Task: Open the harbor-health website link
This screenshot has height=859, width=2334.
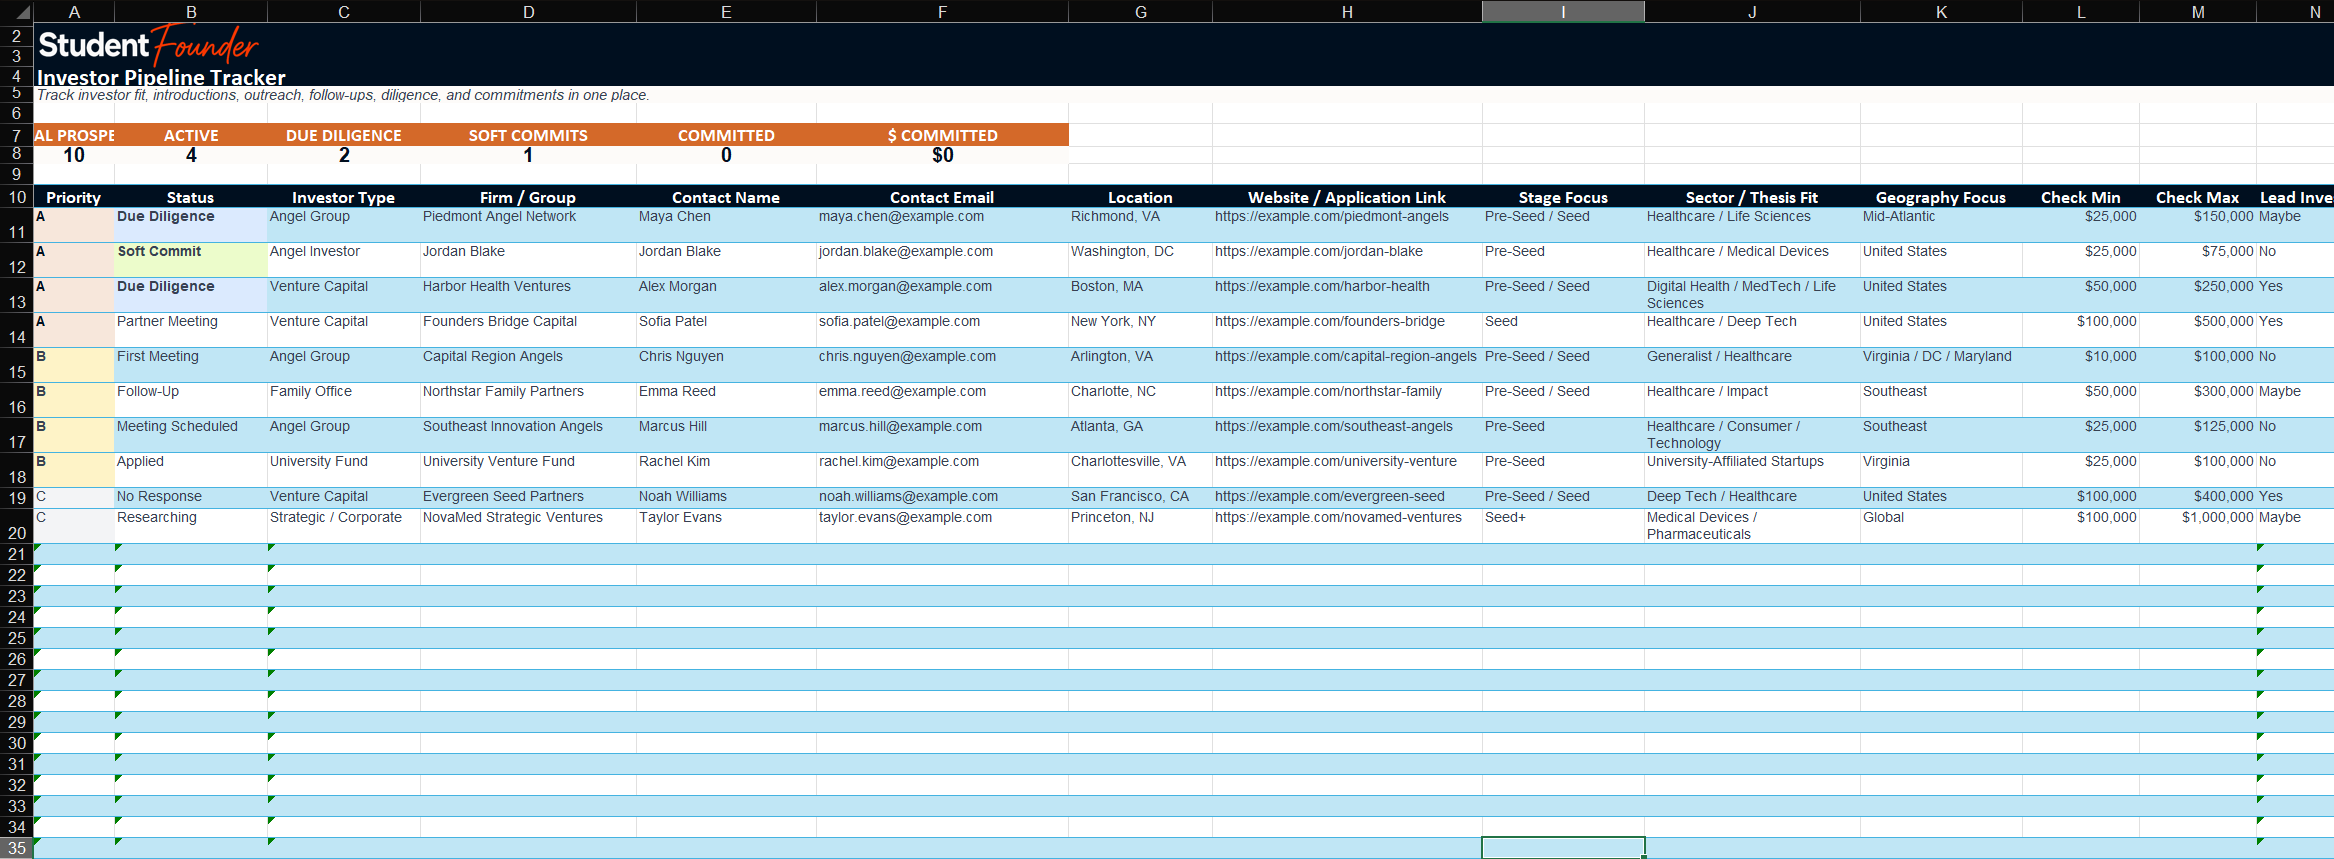Action: [x=1322, y=287]
